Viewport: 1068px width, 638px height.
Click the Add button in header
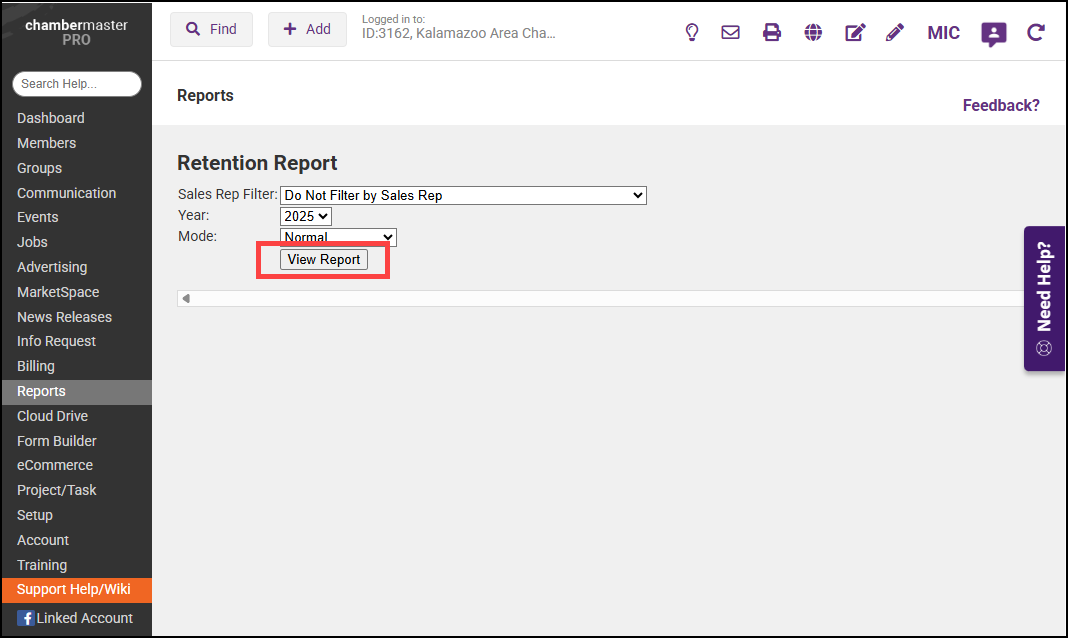307,30
